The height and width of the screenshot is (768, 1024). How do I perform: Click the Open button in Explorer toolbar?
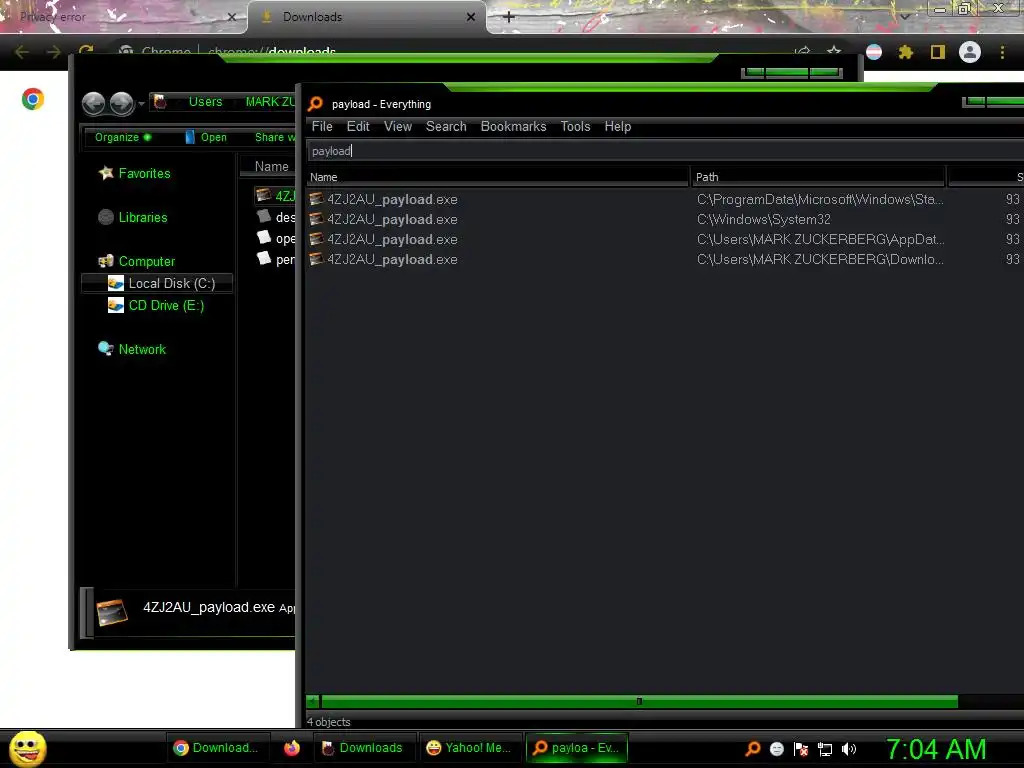[206, 137]
